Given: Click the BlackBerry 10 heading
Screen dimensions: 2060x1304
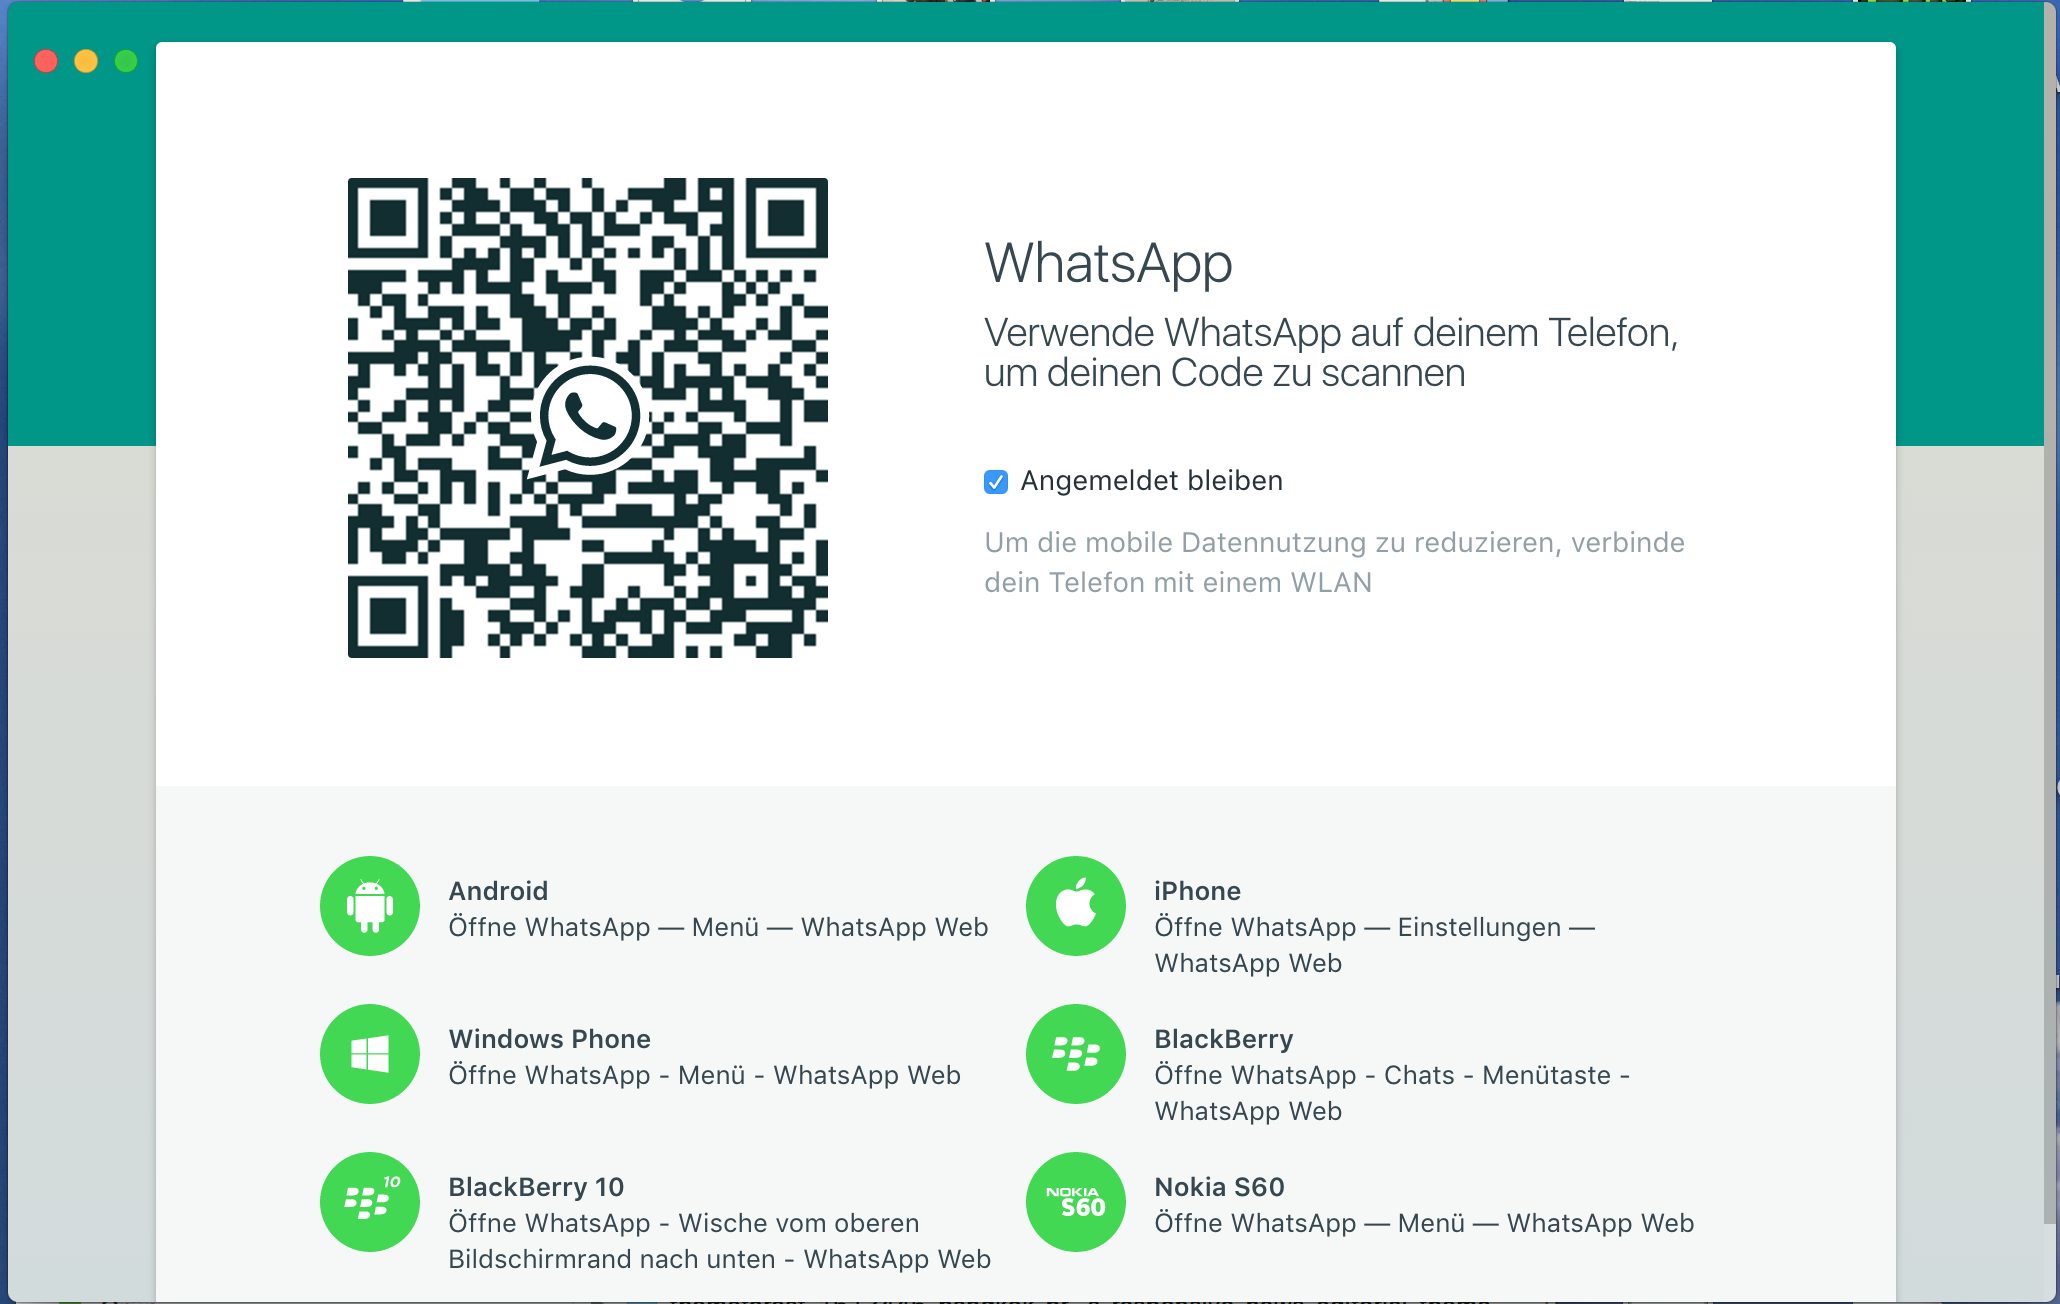Looking at the screenshot, I should click(x=536, y=1187).
